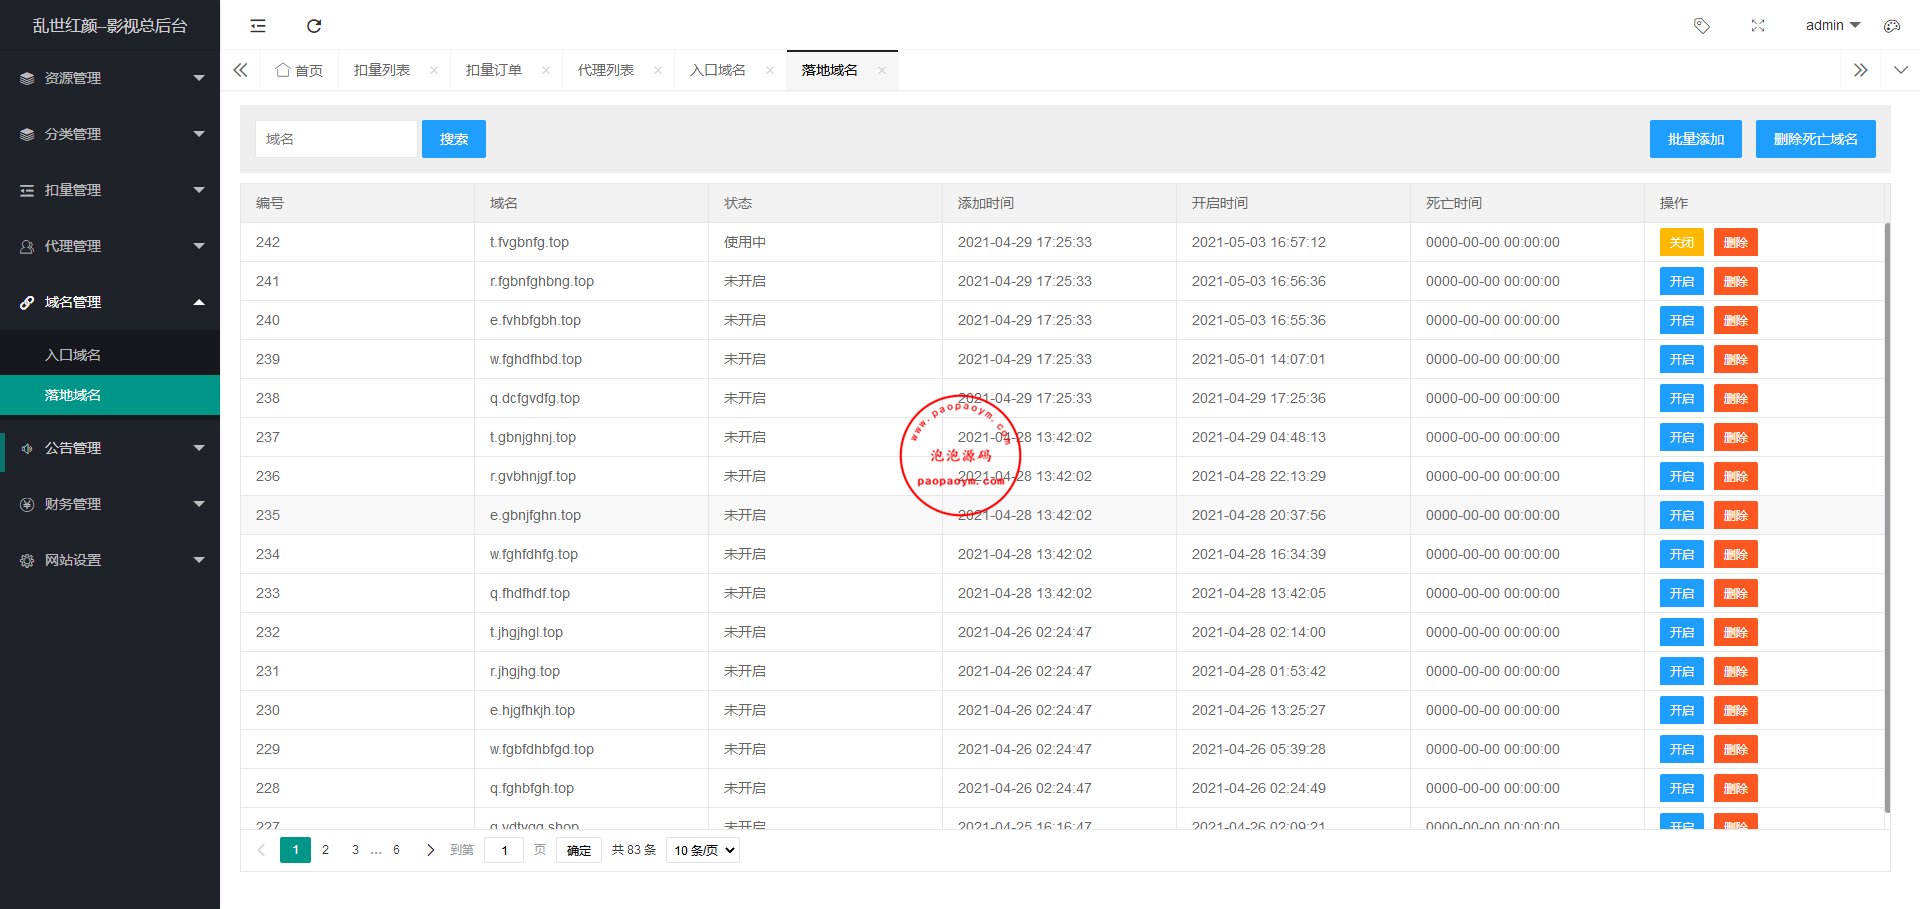1920x909 pixels.
Task: Click the 删除死亡域名 button
Action: coord(1815,139)
